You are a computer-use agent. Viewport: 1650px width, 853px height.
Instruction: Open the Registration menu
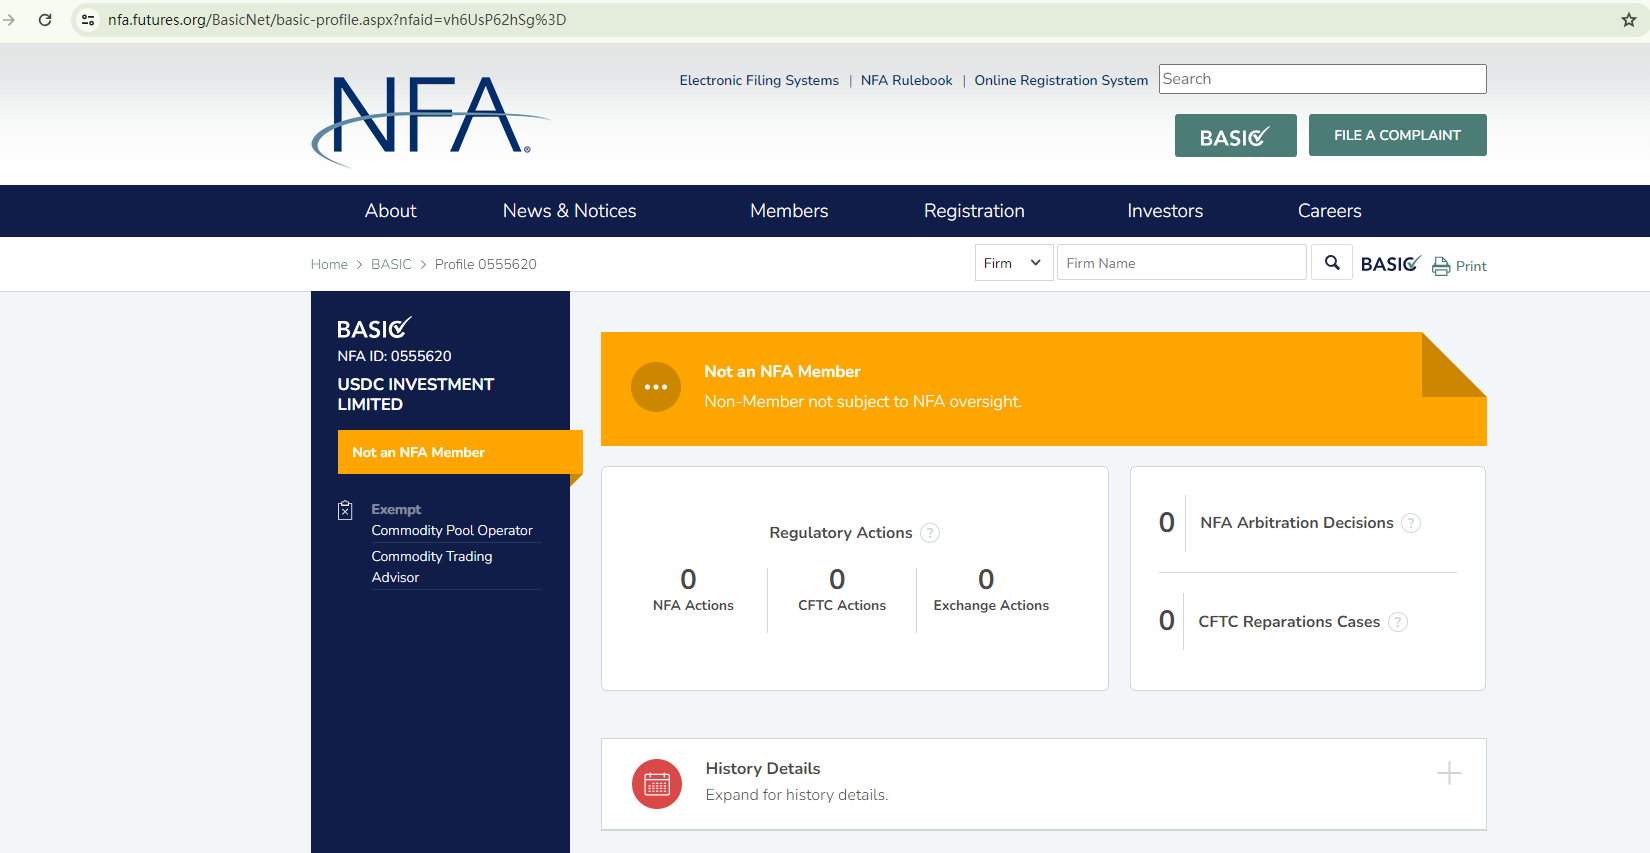(974, 211)
